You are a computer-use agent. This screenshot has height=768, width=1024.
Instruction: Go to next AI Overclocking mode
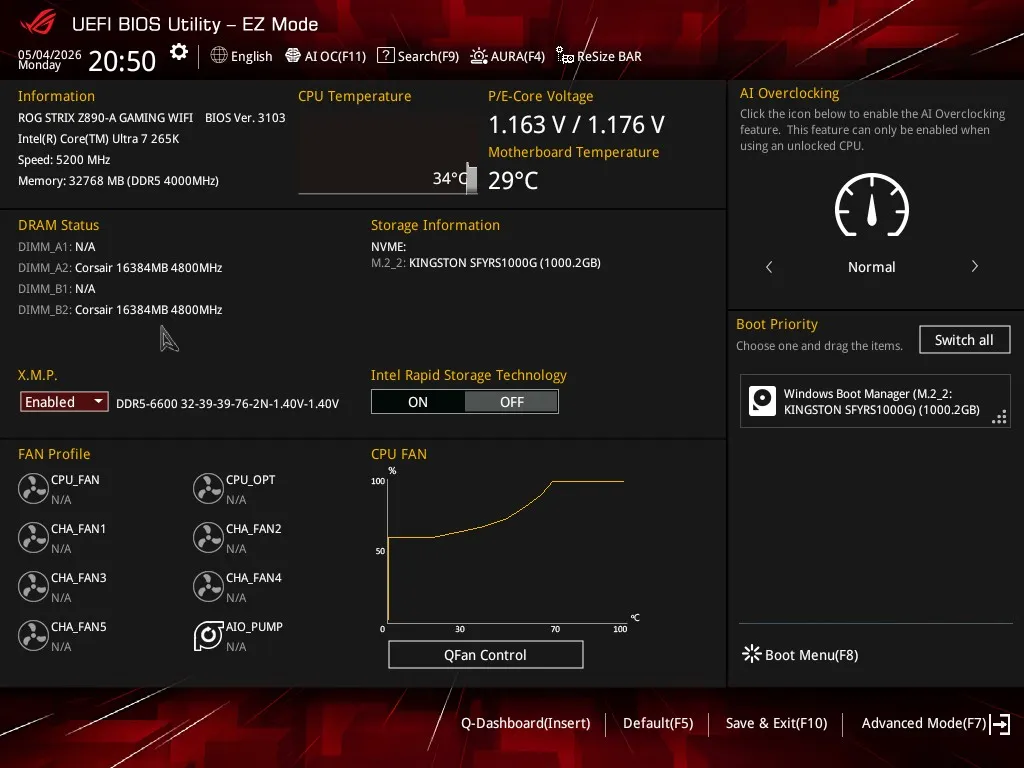pyautogui.click(x=974, y=266)
